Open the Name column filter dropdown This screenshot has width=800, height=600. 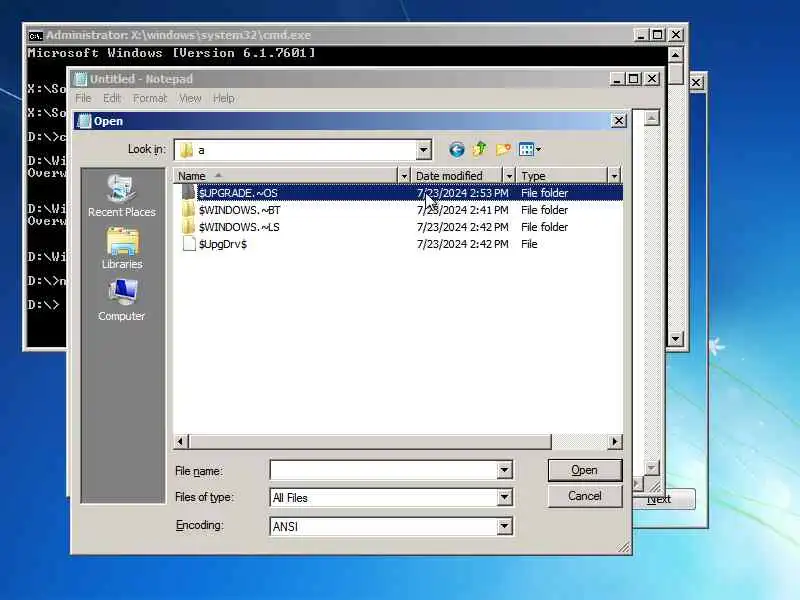pos(404,176)
